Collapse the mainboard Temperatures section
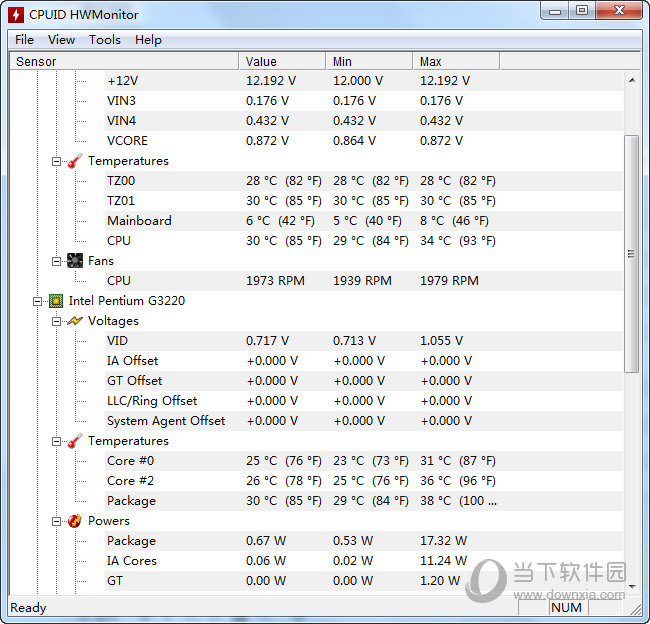 click(x=56, y=161)
